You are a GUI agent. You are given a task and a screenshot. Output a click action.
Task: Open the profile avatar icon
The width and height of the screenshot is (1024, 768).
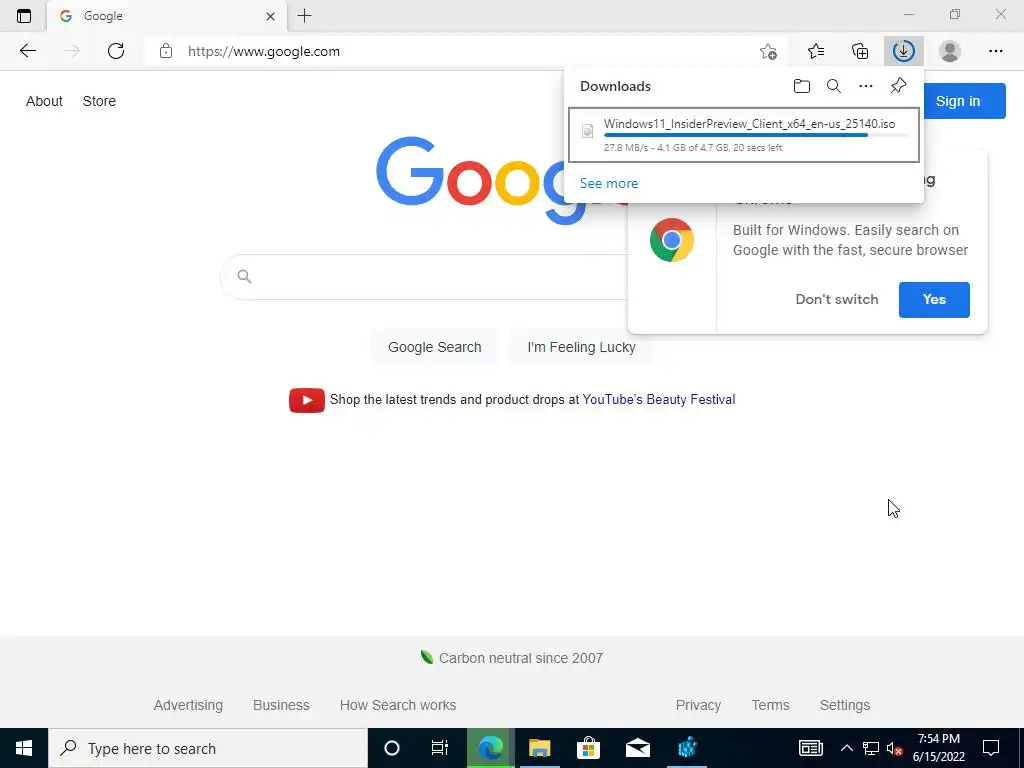click(950, 51)
